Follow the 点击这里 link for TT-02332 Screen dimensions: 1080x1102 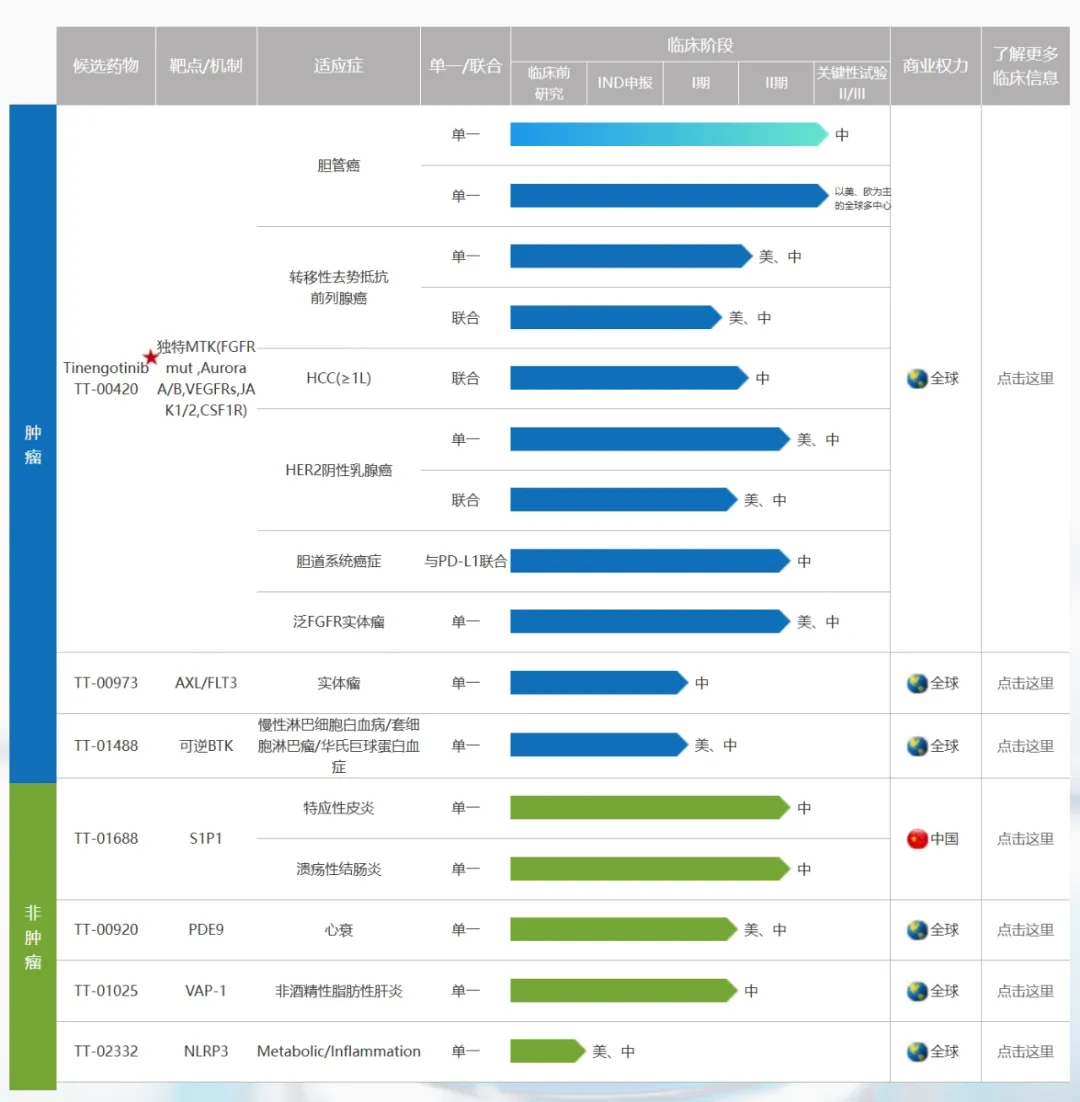click(1025, 1052)
